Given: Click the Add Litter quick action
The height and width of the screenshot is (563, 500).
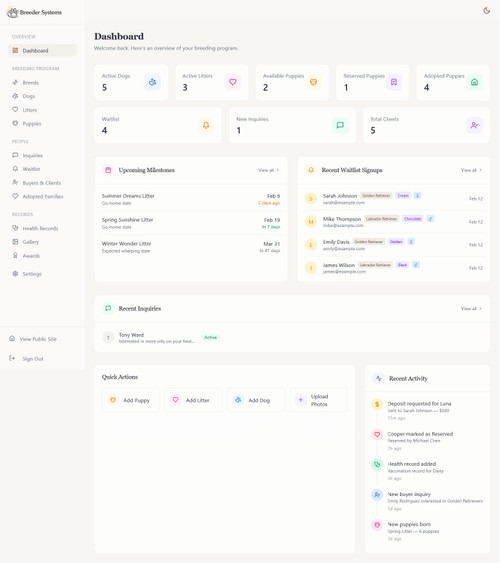Looking at the screenshot, I should [x=193, y=400].
